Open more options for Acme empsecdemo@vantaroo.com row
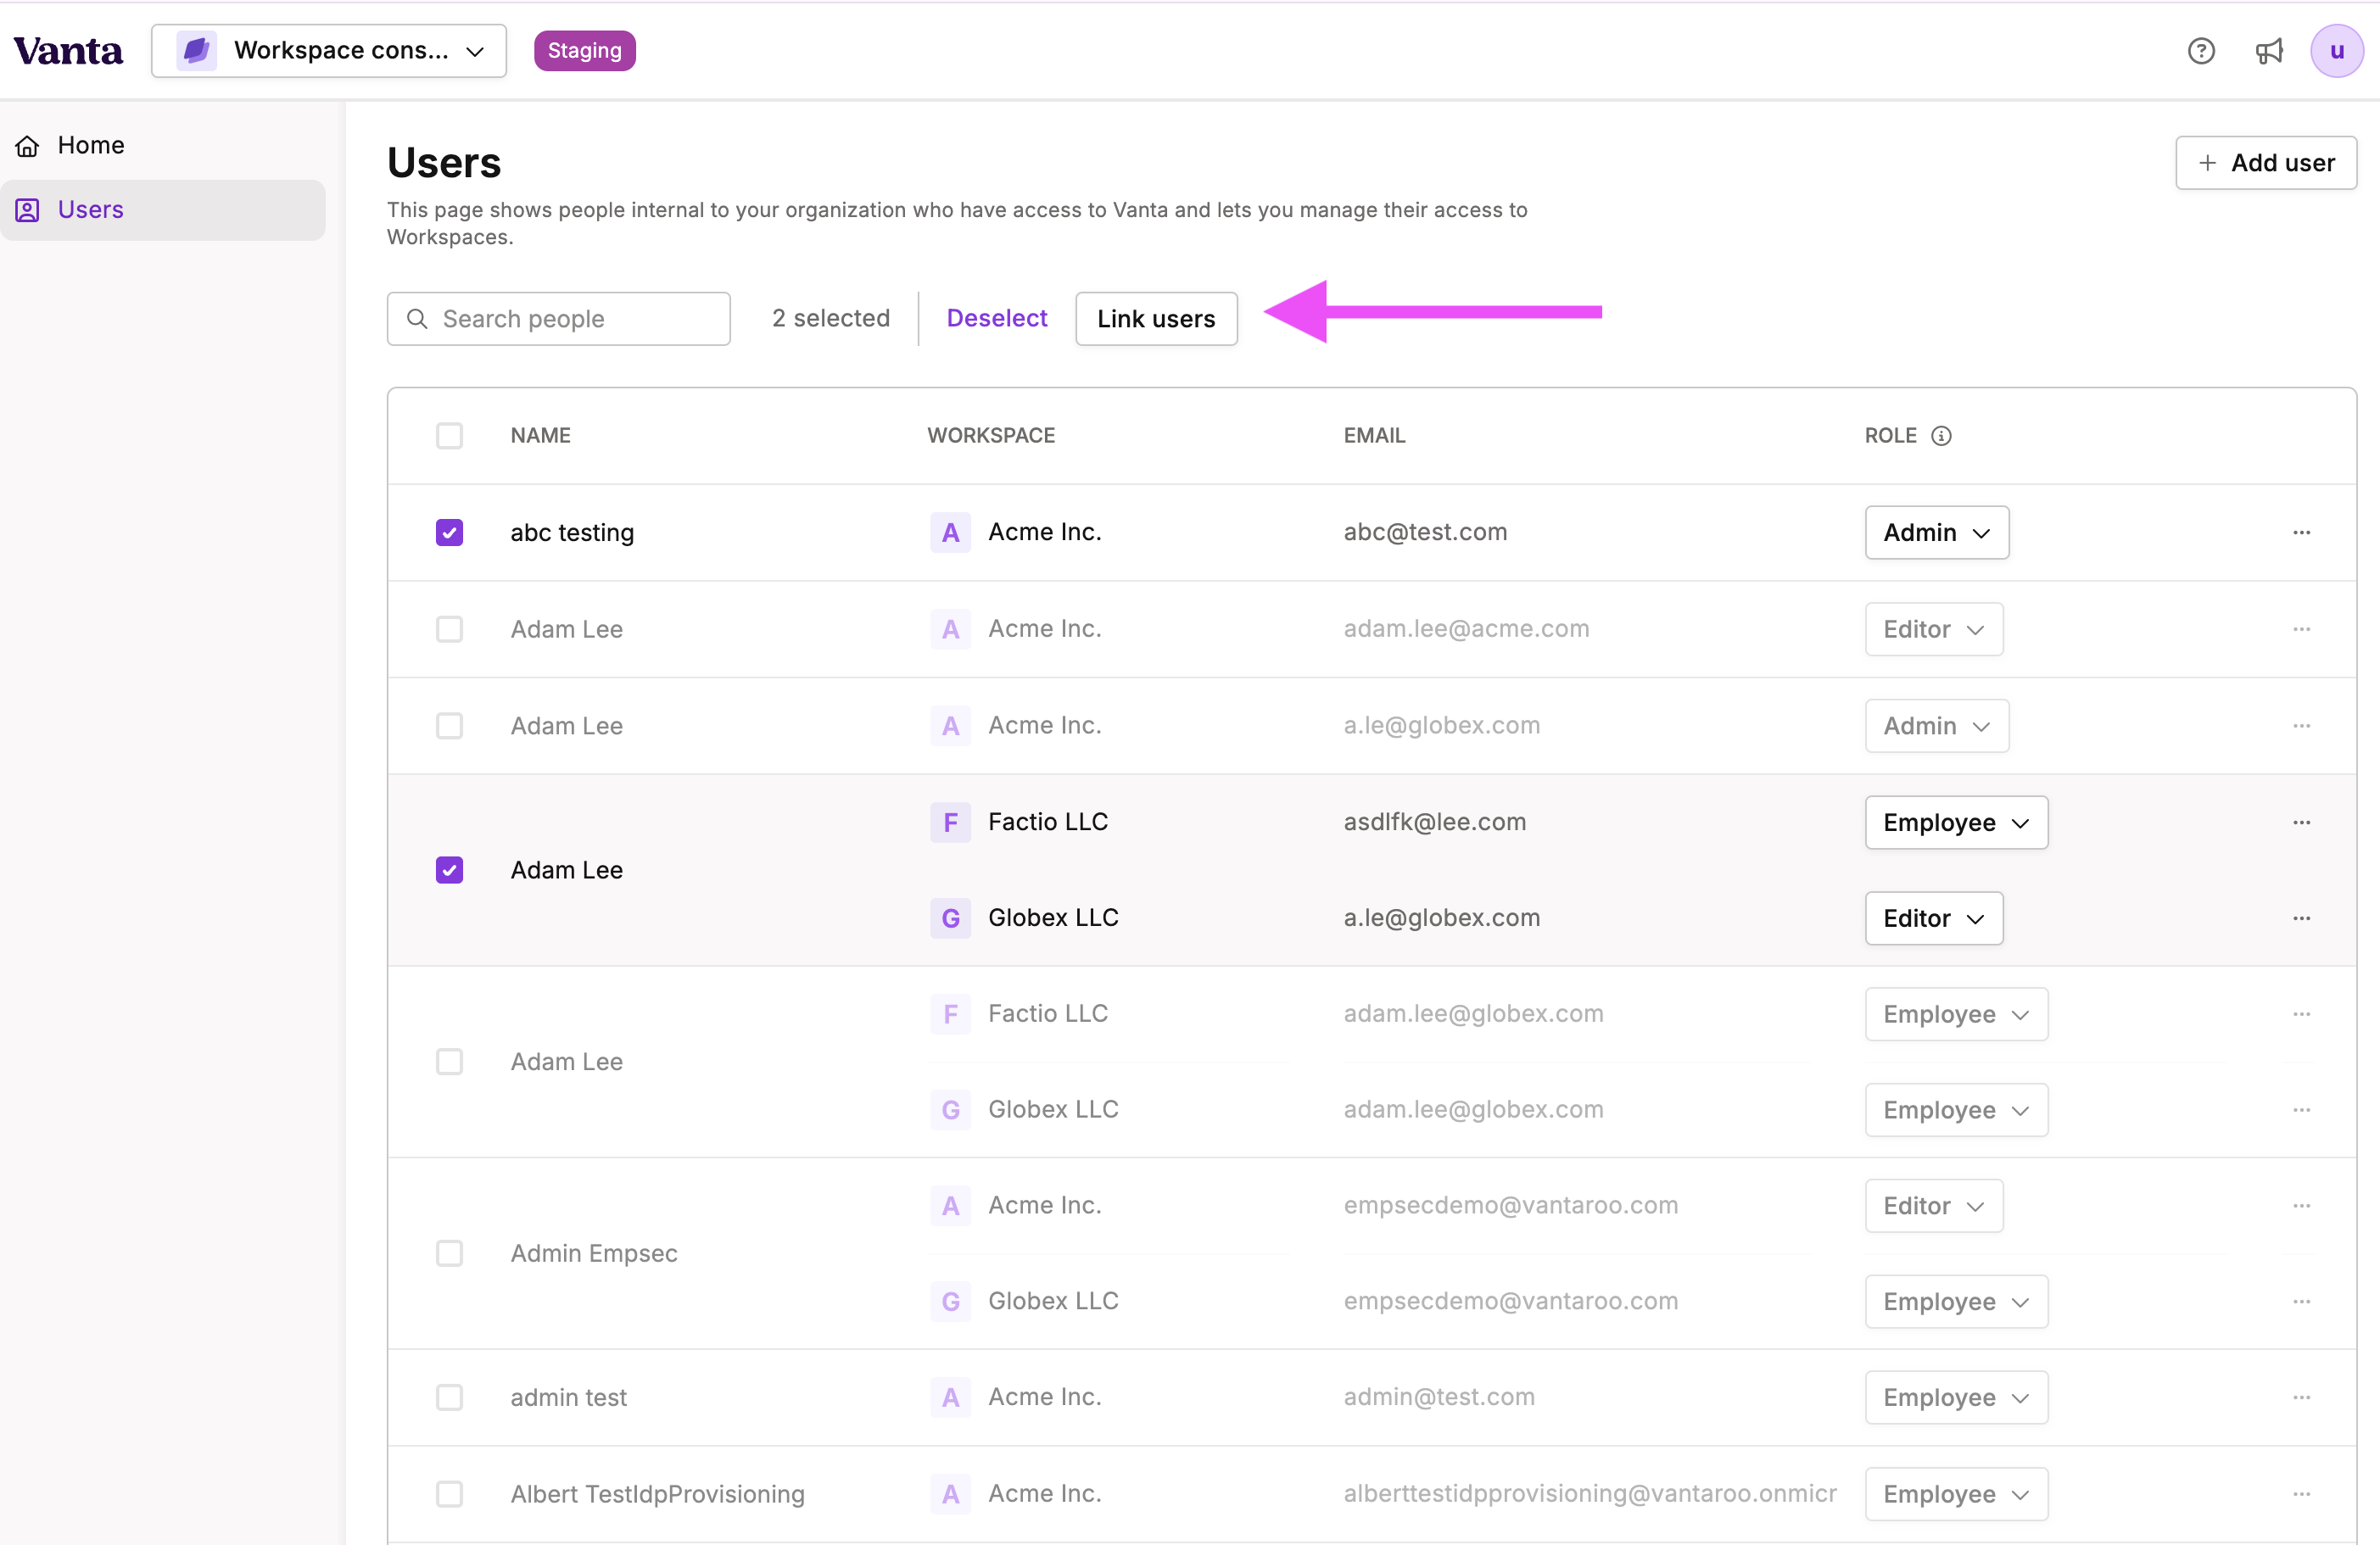2380x1545 pixels. [2301, 1206]
